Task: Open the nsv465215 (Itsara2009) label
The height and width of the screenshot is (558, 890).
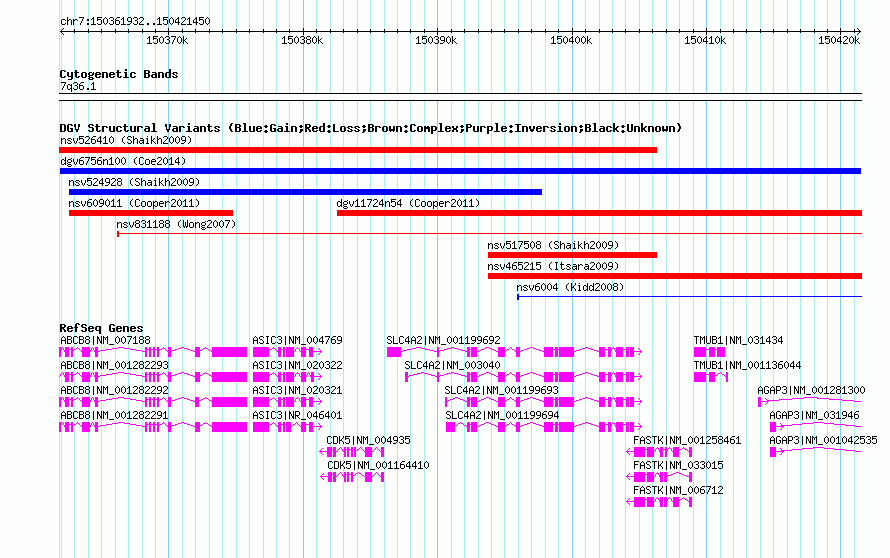Action: click(x=553, y=266)
